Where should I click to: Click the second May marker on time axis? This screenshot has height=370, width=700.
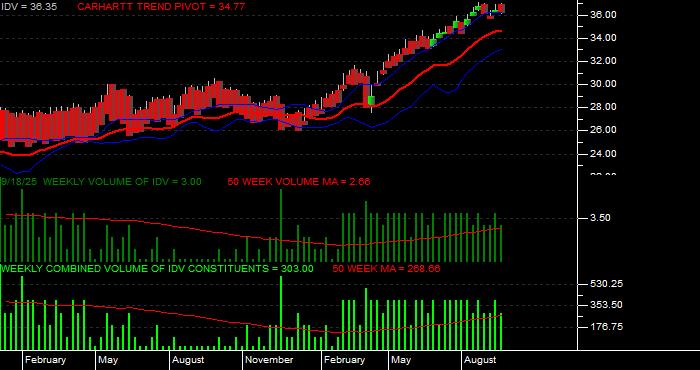400,360
